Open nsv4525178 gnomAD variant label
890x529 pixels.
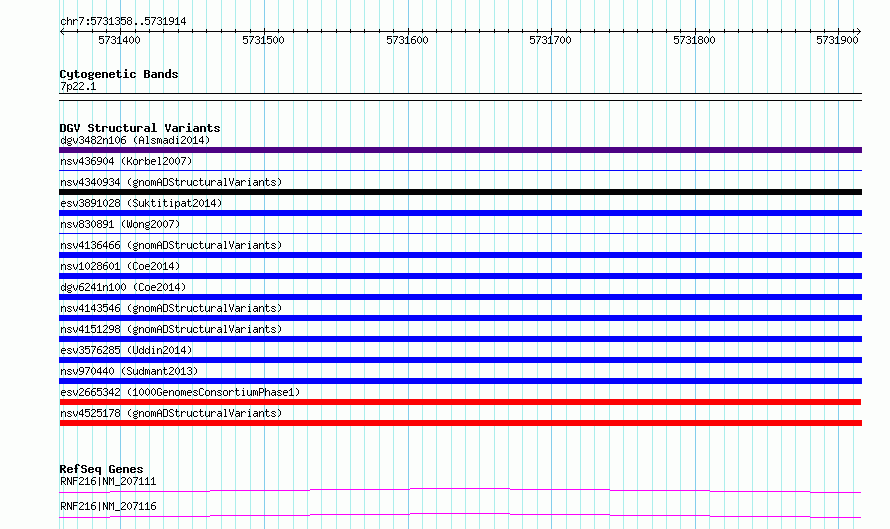coord(171,413)
